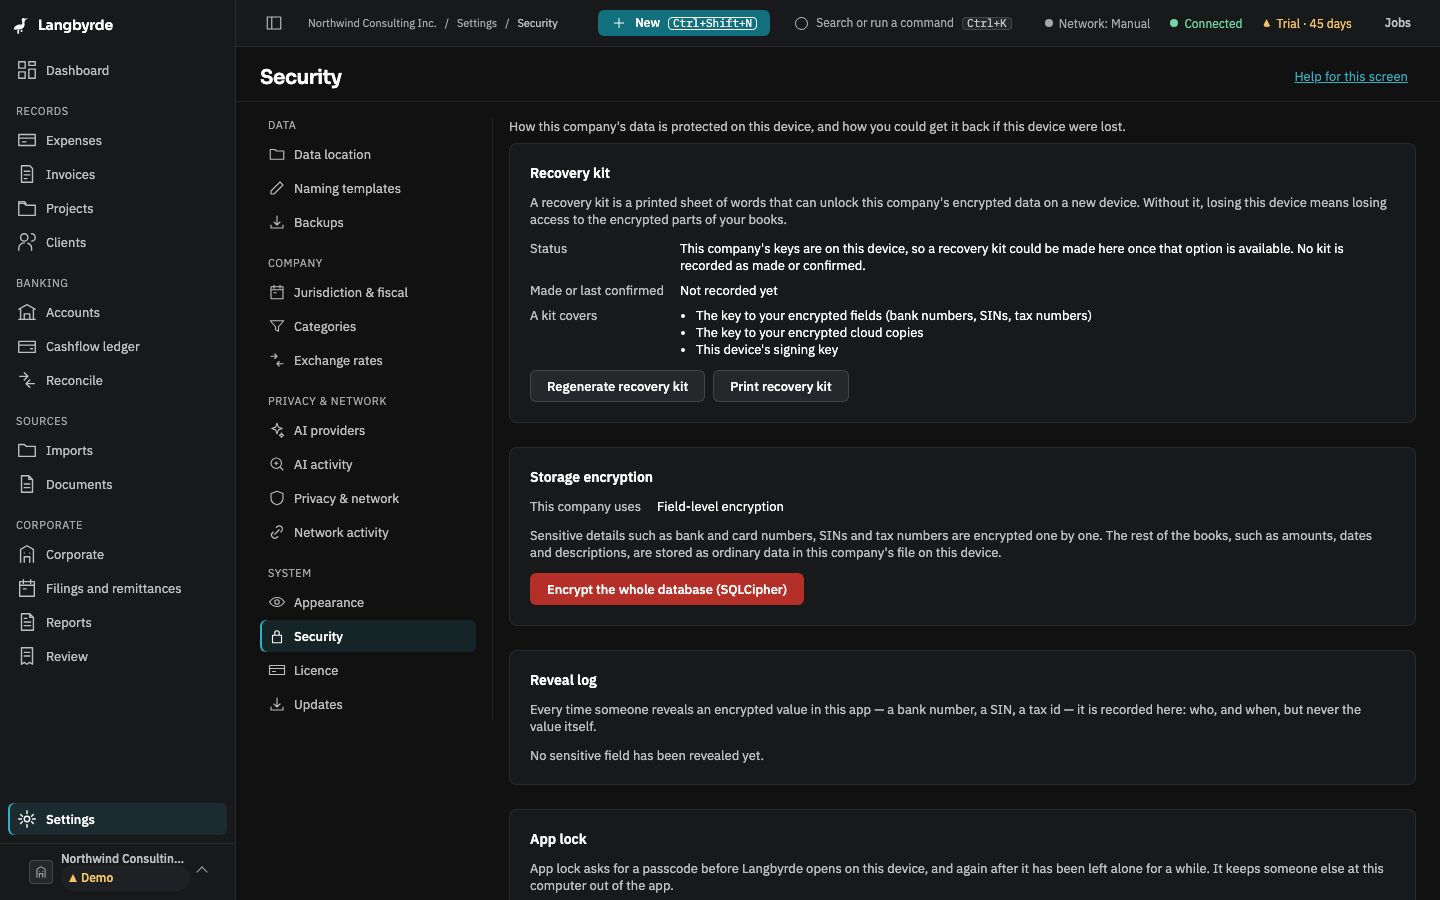
Task: Click the Expenses card icon
Action: click(27, 140)
